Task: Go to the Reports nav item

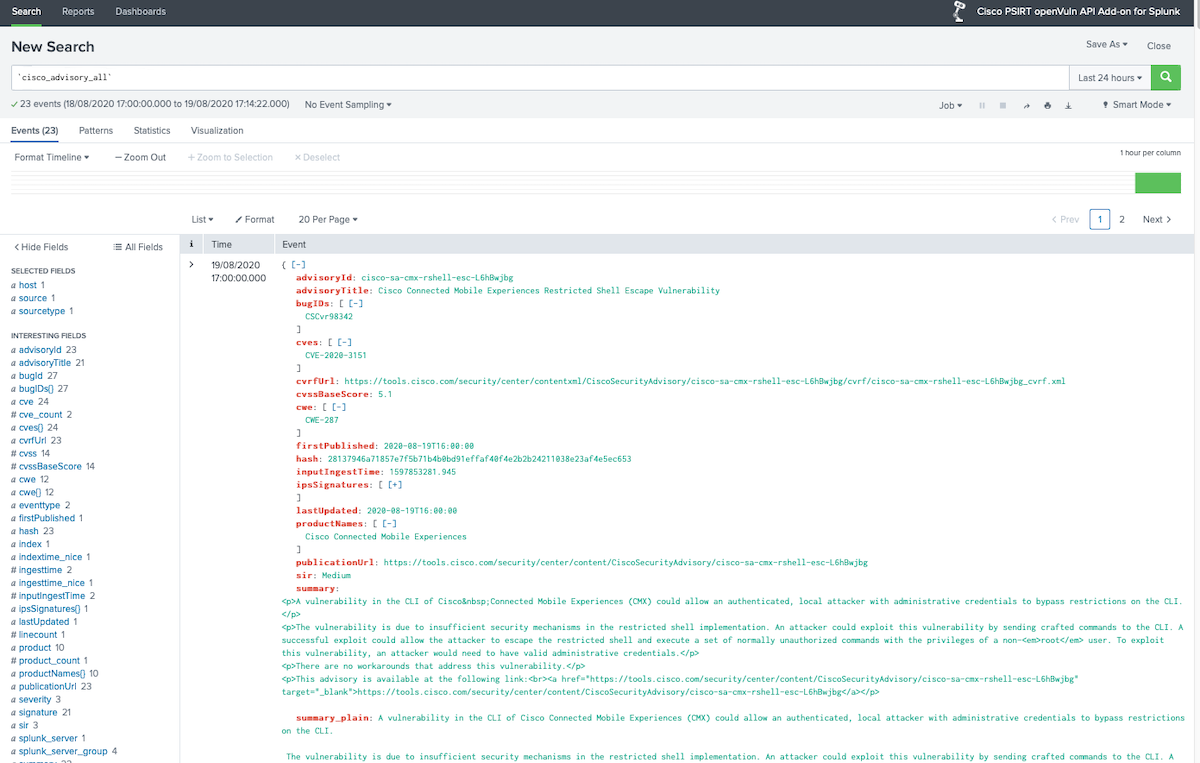Action: pyautogui.click(x=78, y=12)
